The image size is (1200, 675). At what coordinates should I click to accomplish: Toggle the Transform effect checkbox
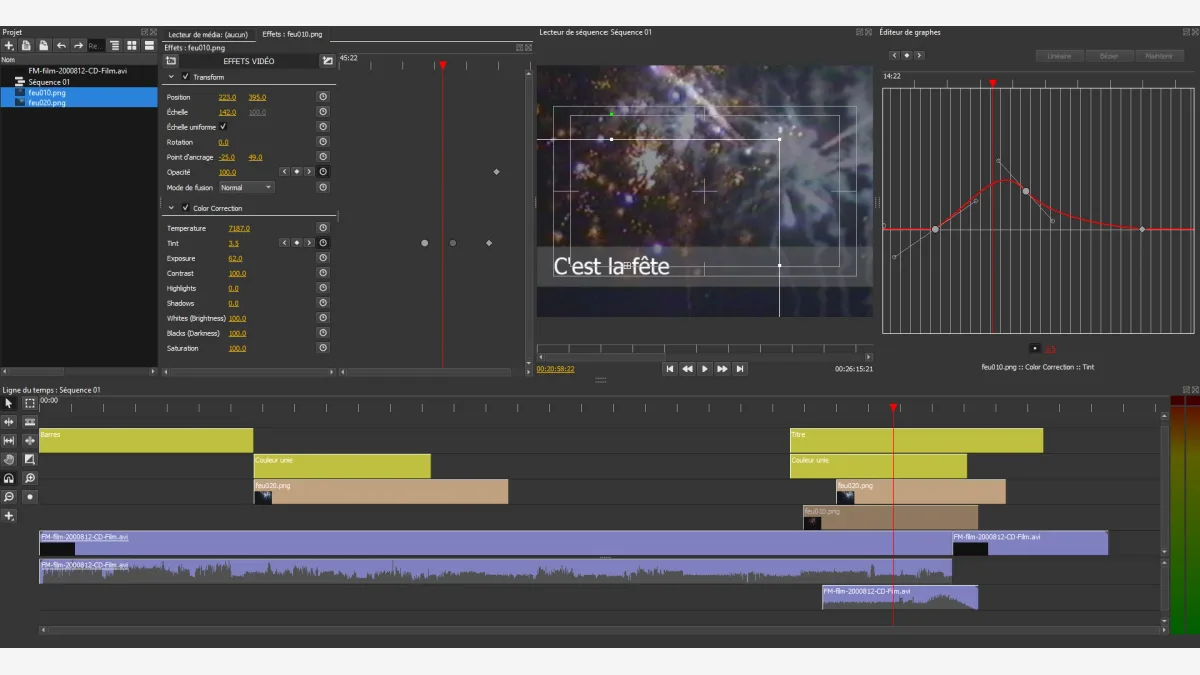pyautogui.click(x=185, y=77)
